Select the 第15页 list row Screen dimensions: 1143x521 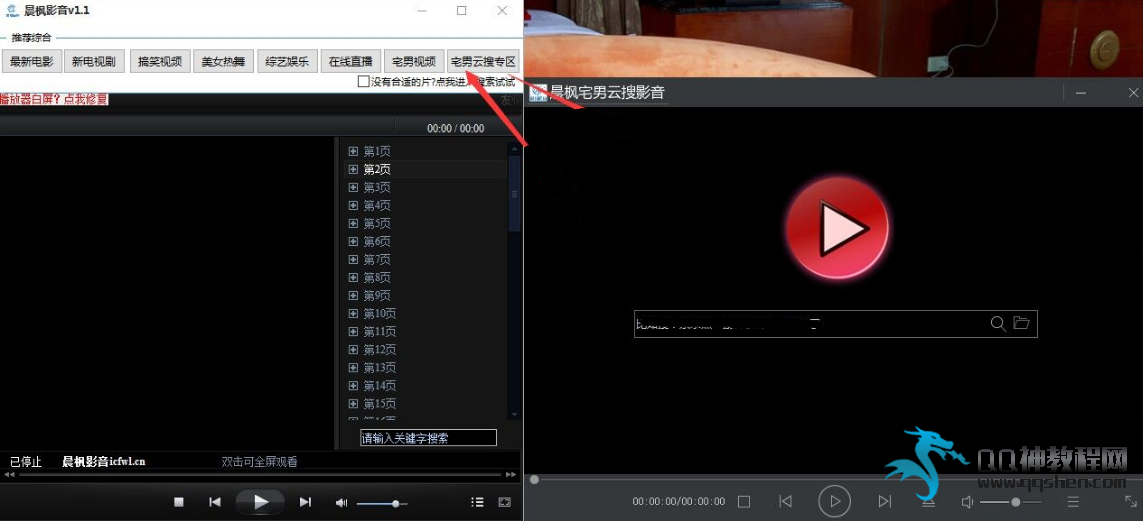click(426, 404)
